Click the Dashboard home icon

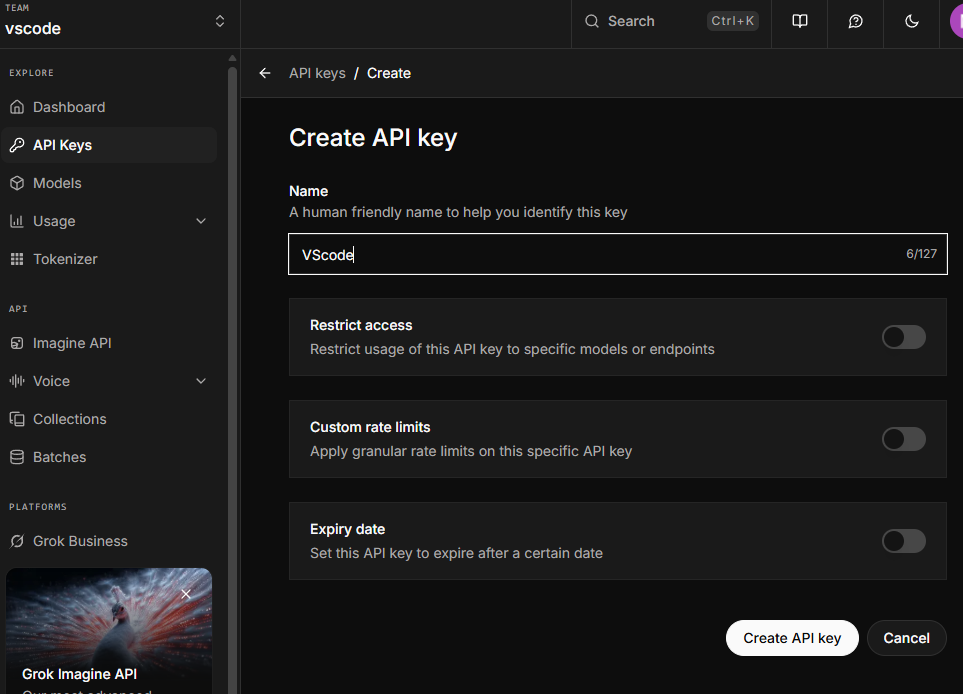[17, 107]
